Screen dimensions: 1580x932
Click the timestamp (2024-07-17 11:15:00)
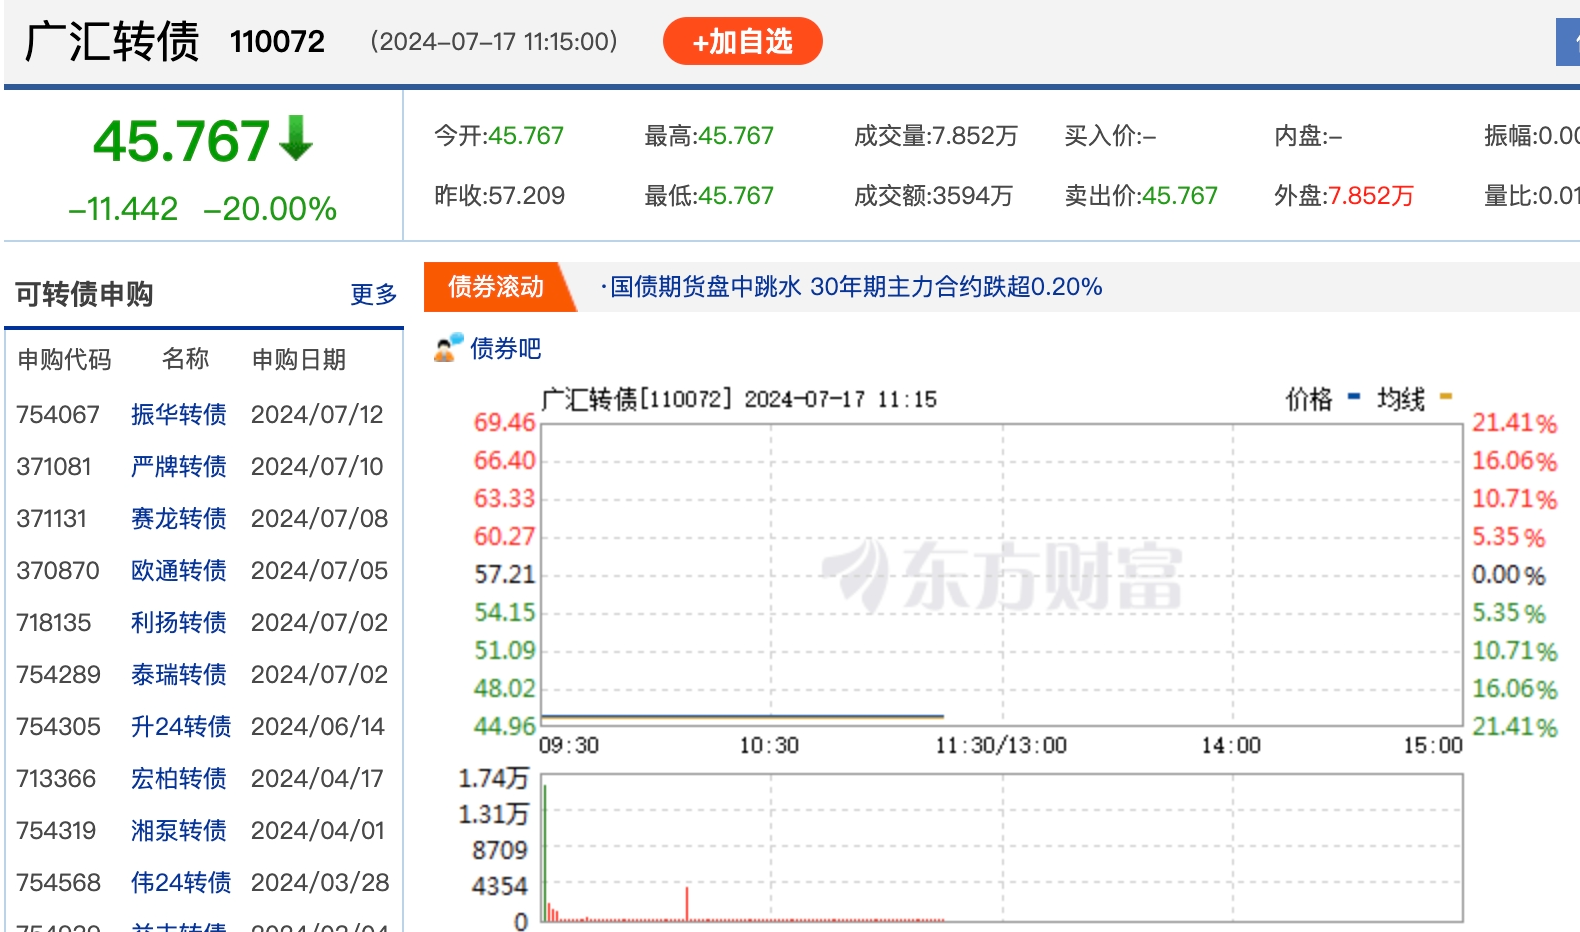click(494, 42)
